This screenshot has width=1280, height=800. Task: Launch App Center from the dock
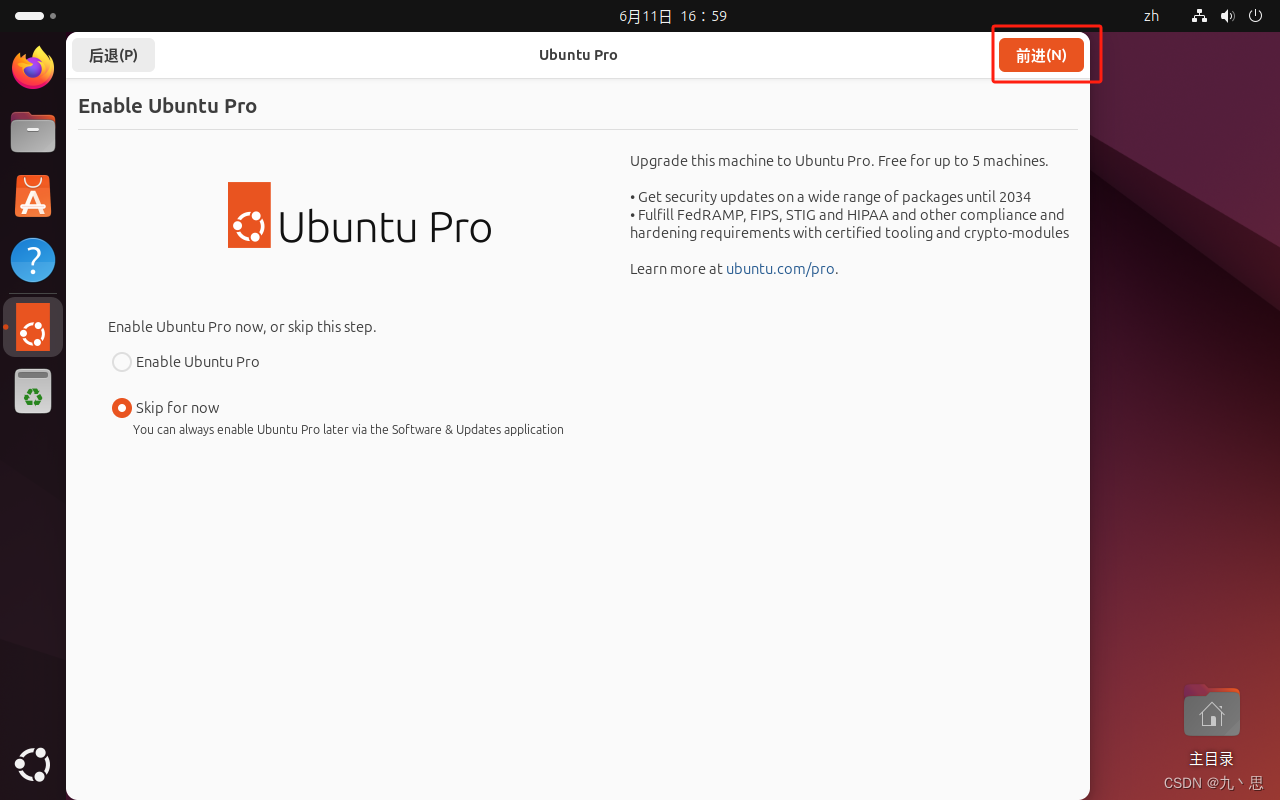32,196
